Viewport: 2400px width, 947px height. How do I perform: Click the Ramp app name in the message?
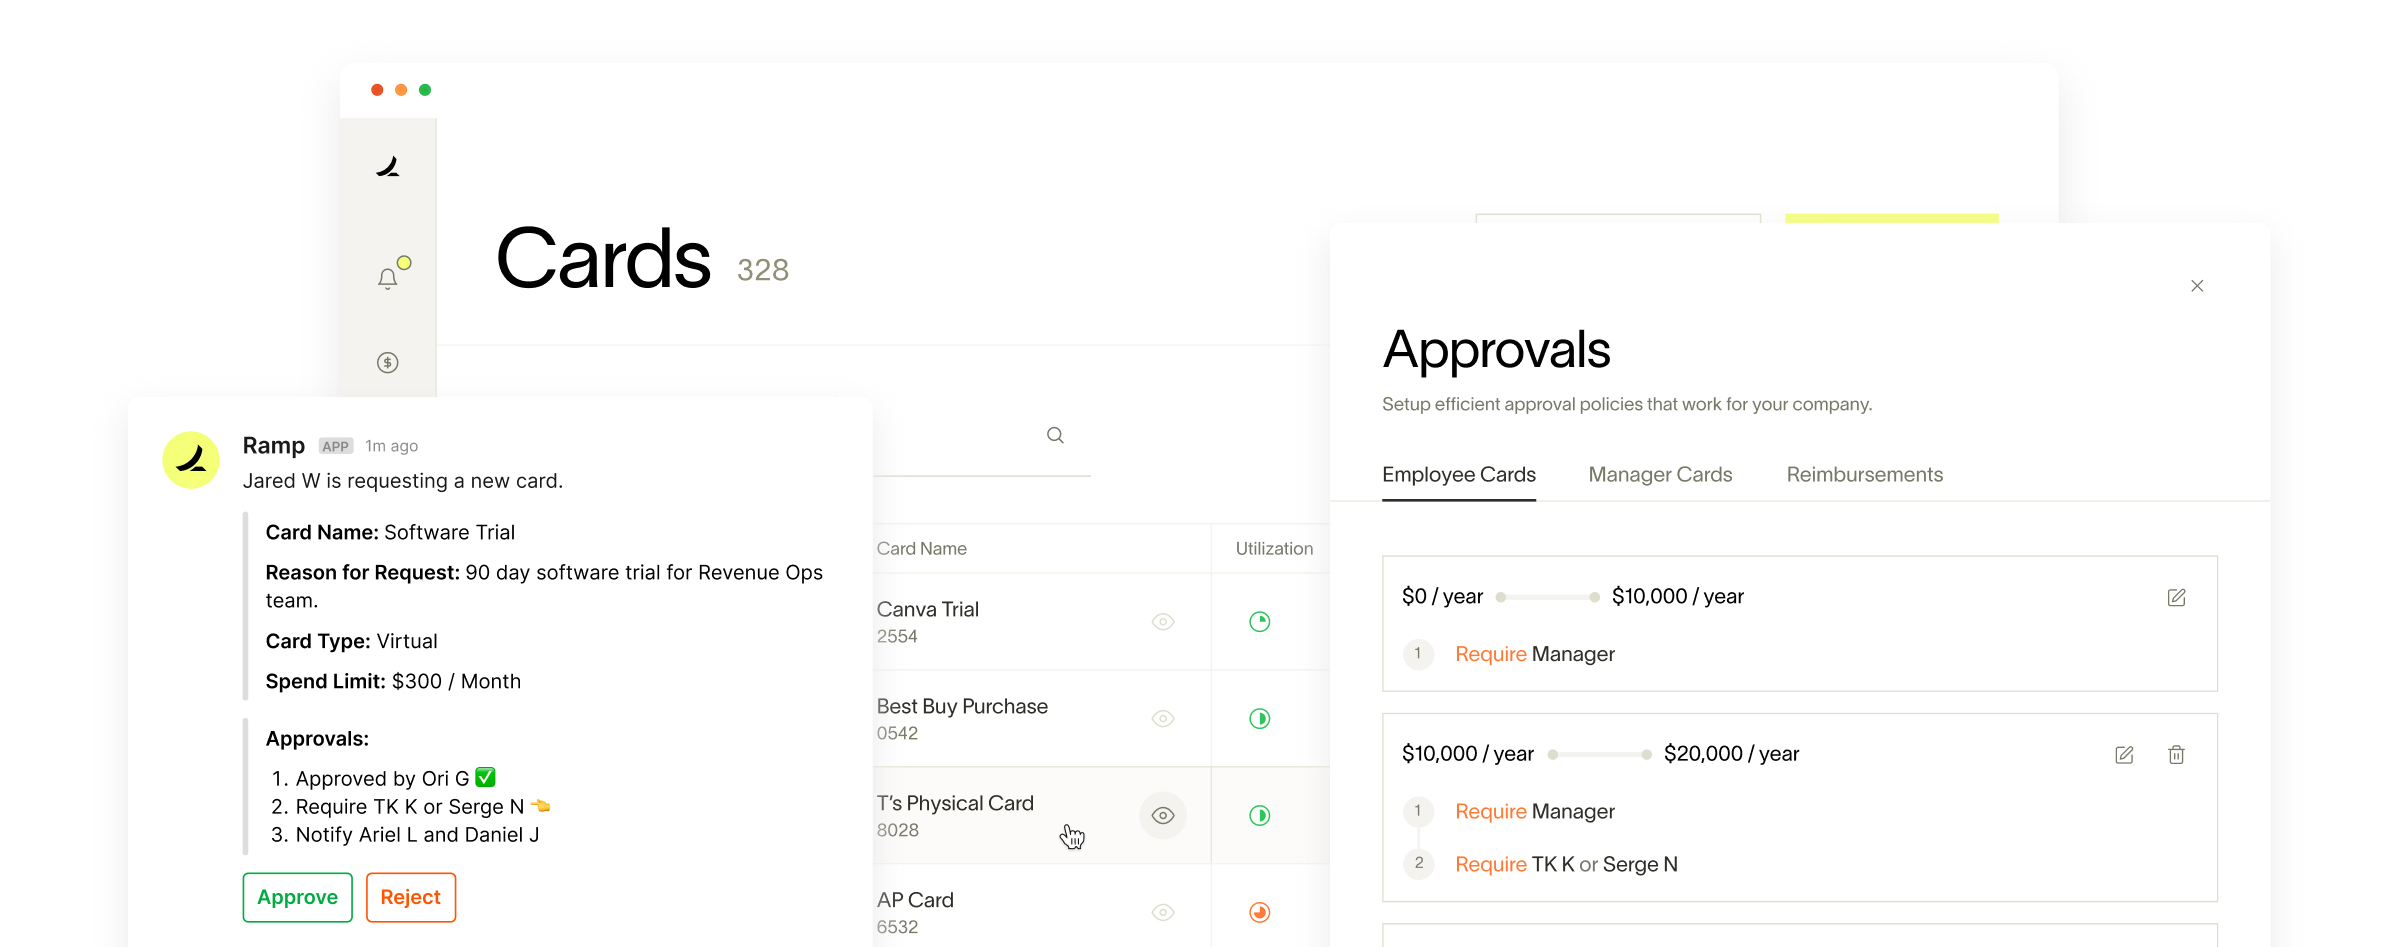click(x=274, y=445)
